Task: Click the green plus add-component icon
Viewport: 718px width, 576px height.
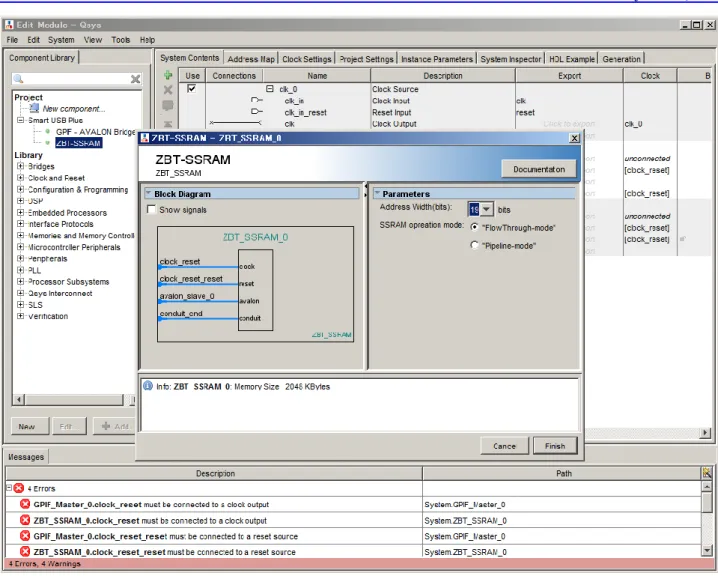Action: coord(168,75)
